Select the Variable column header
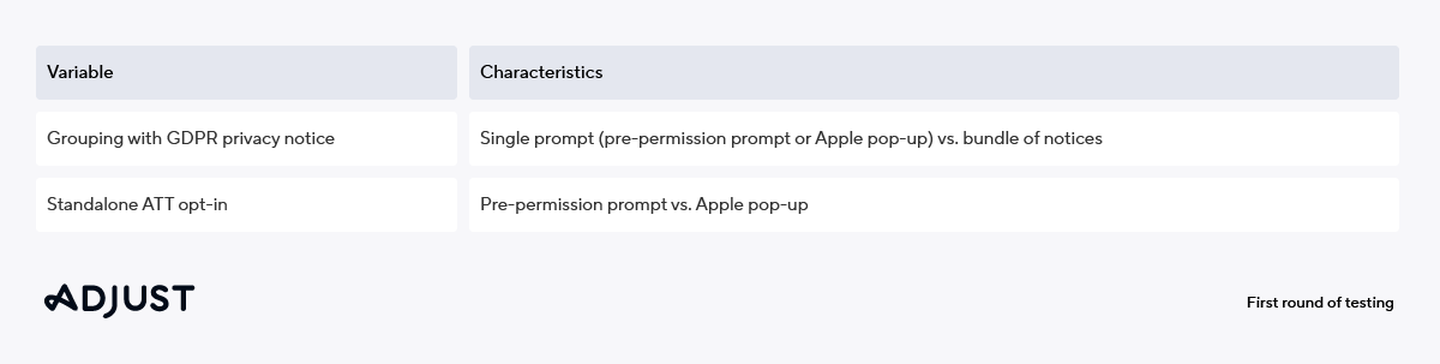 coord(246,72)
